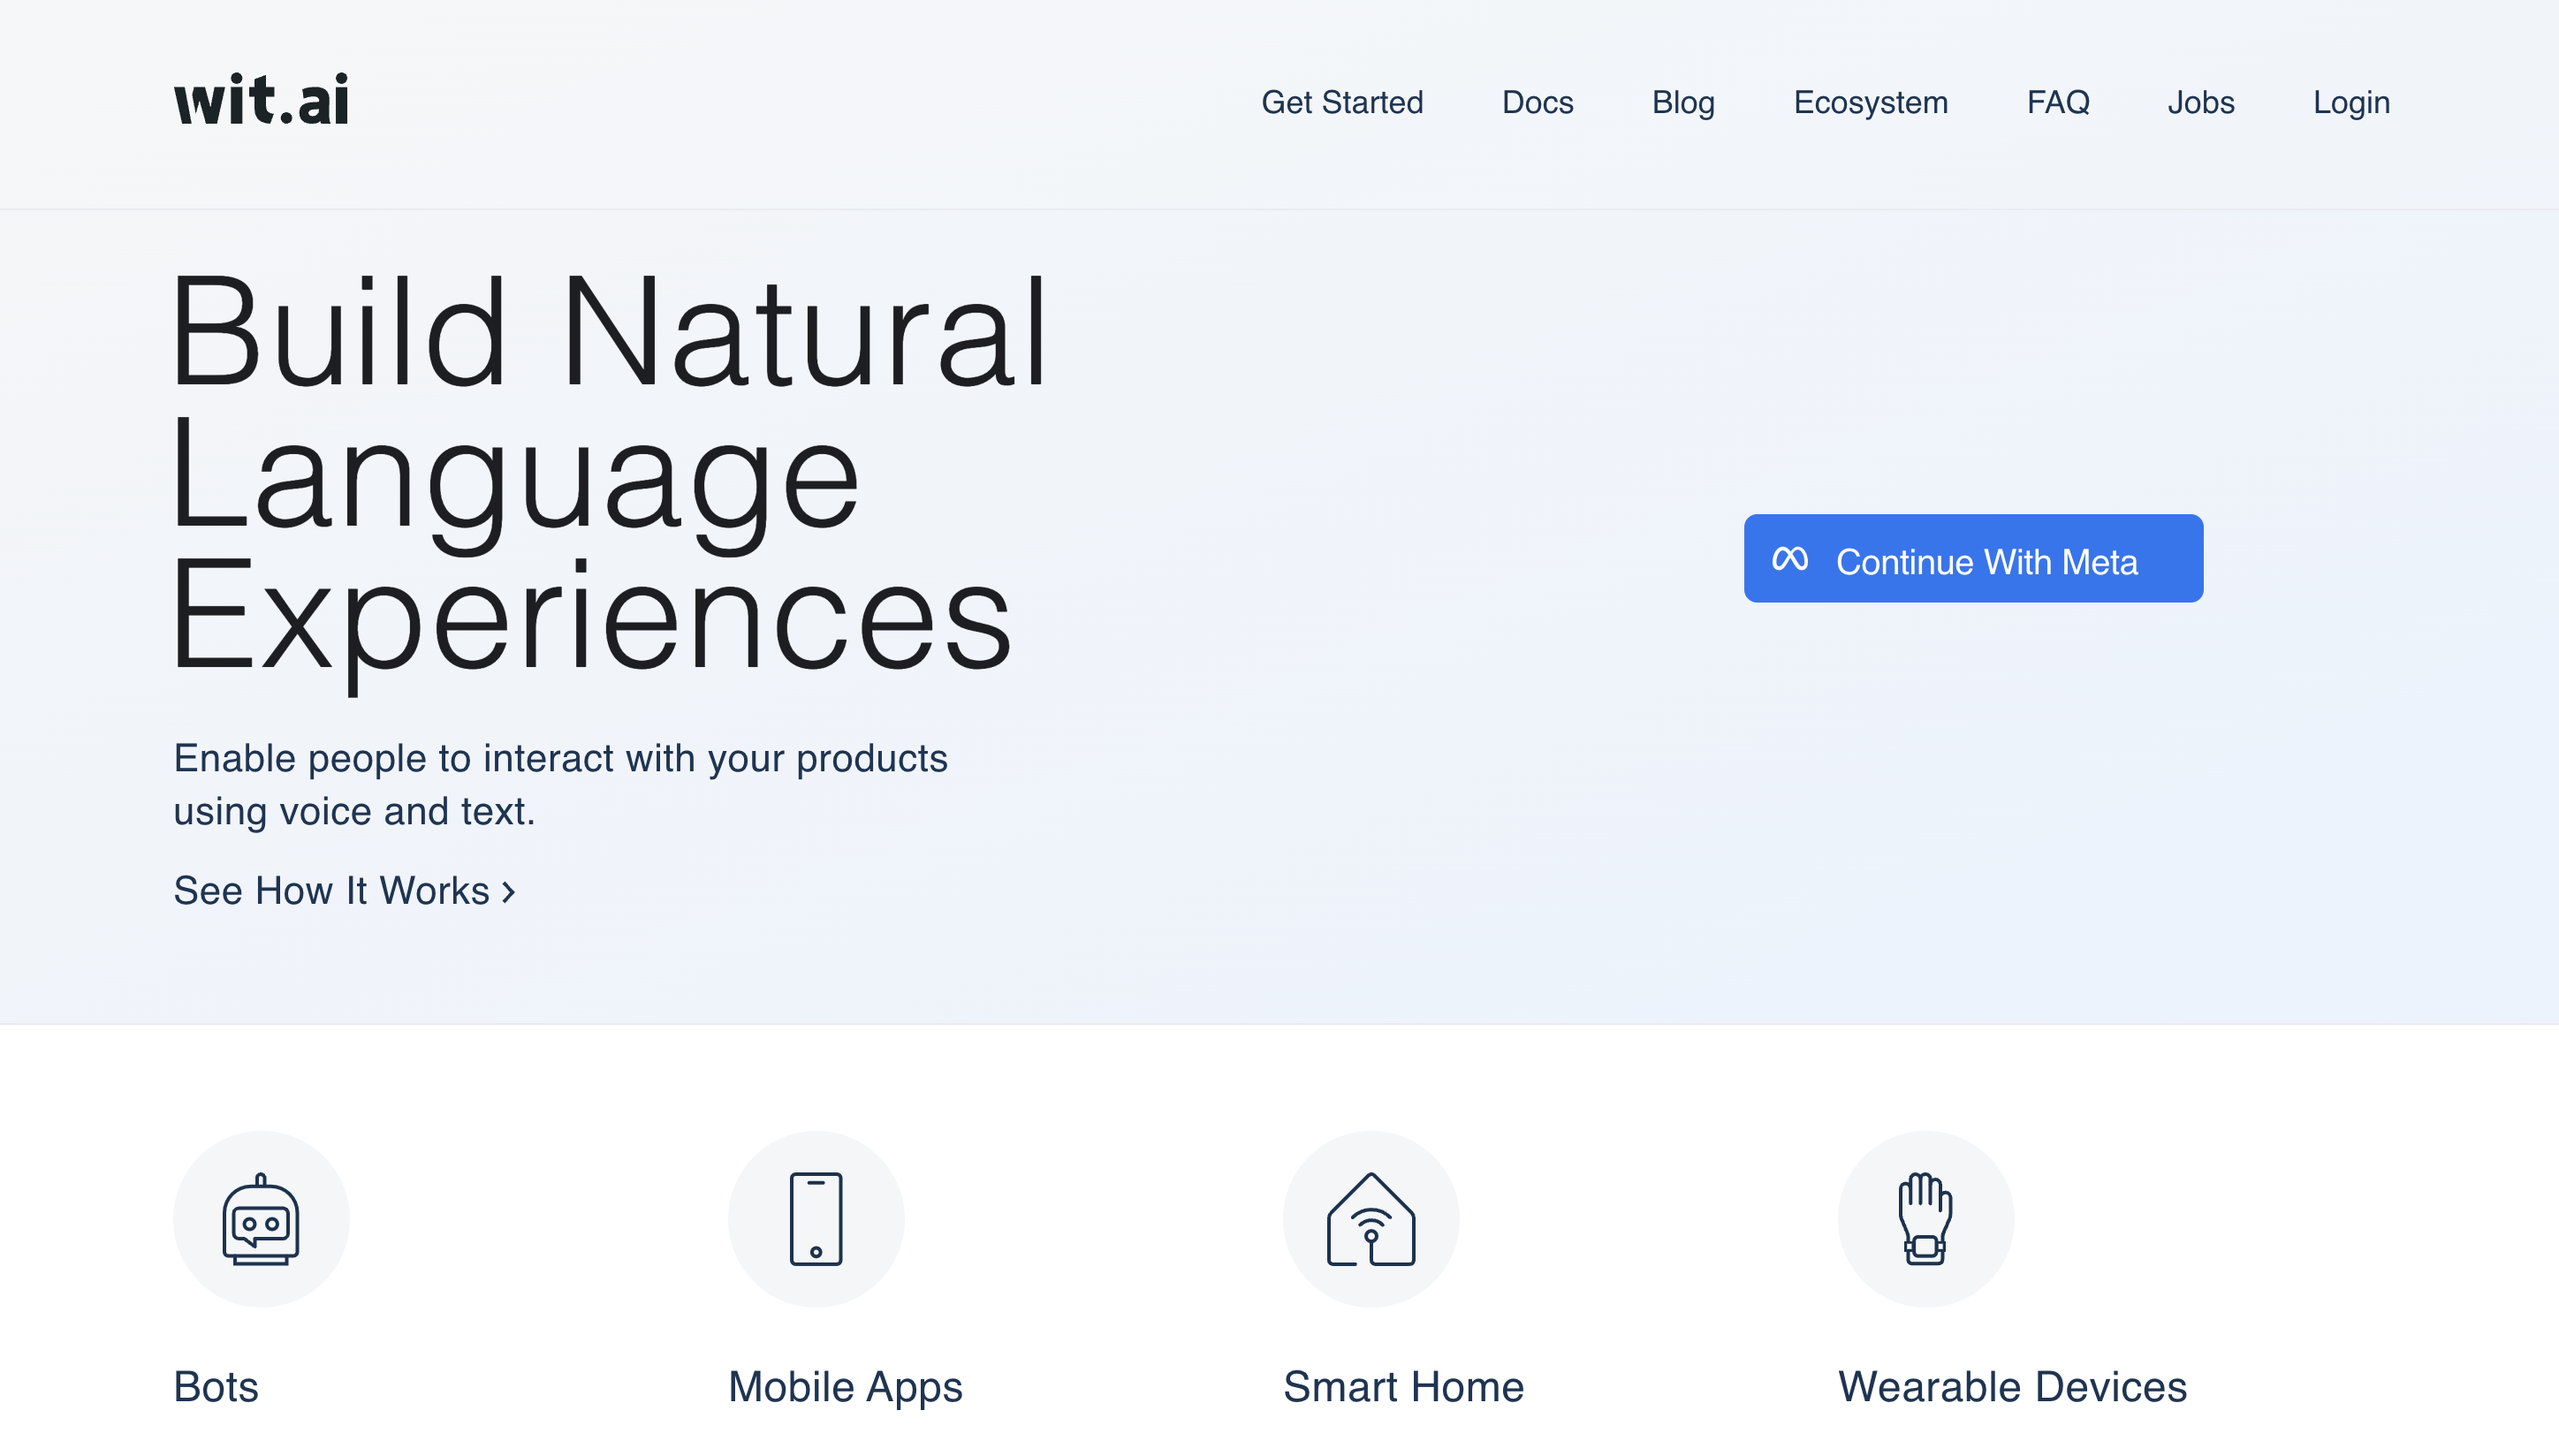The width and height of the screenshot is (2559, 1456).
Task: Click the wit.ai logo
Action: tap(261, 100)
